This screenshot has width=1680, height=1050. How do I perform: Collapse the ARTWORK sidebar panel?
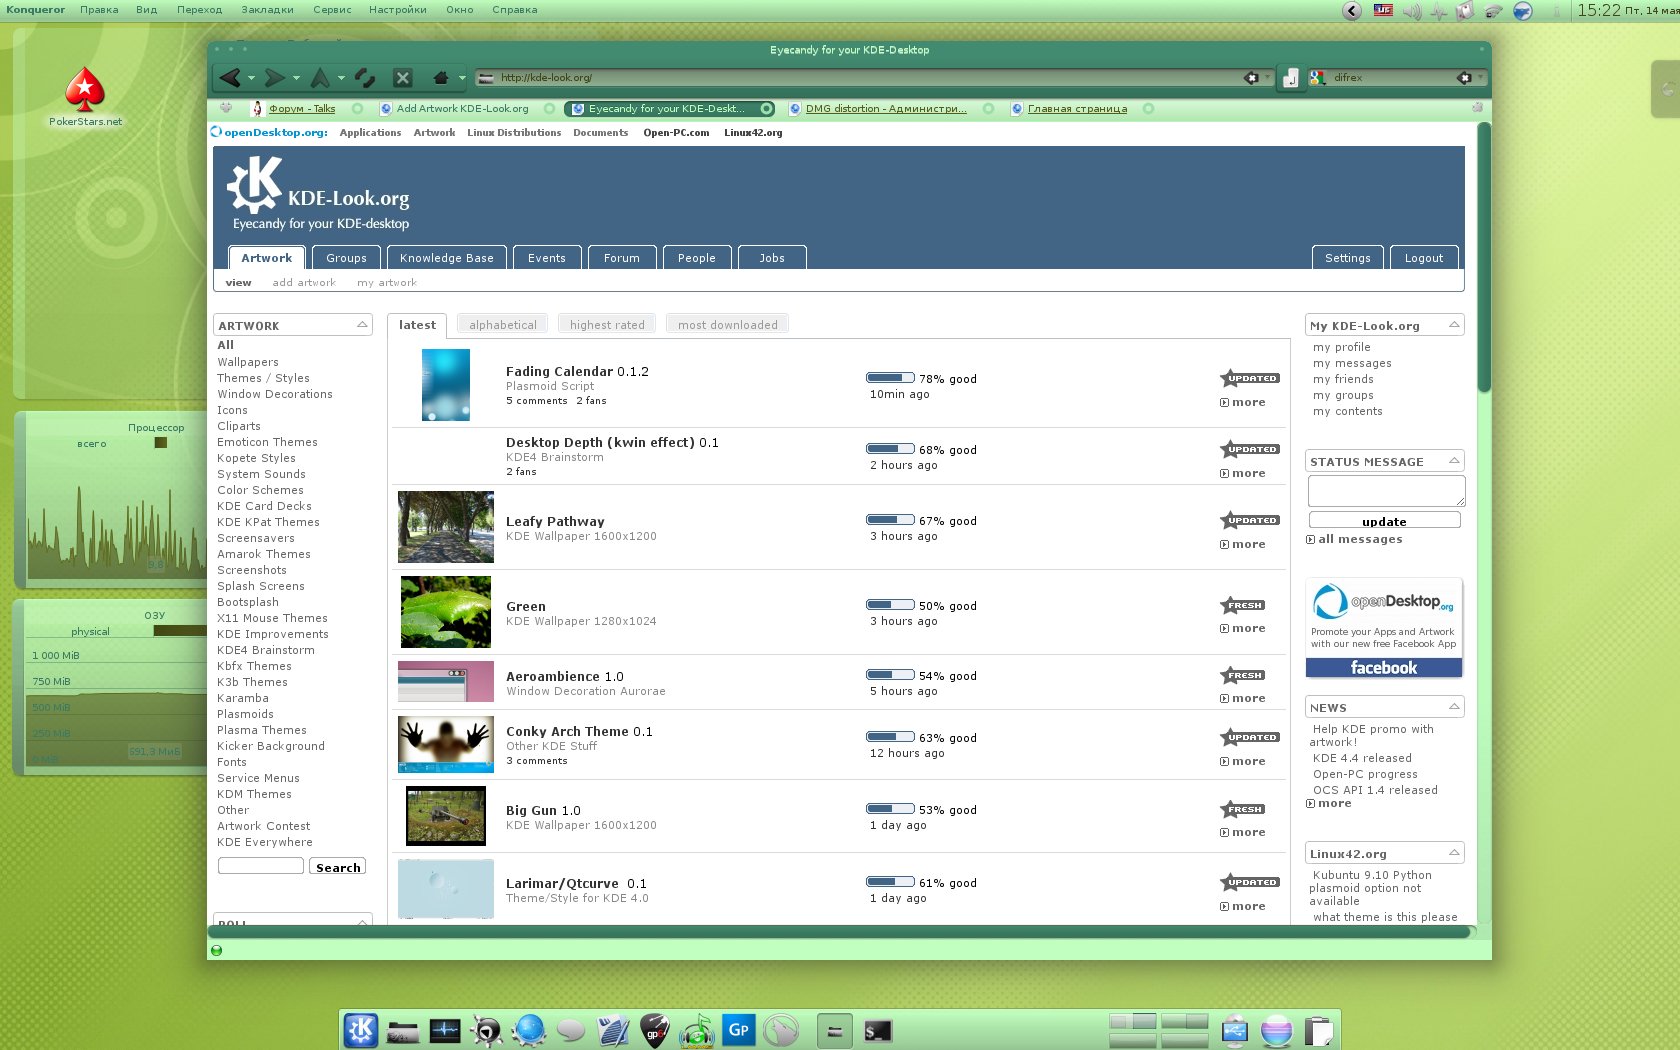[362, 325]
